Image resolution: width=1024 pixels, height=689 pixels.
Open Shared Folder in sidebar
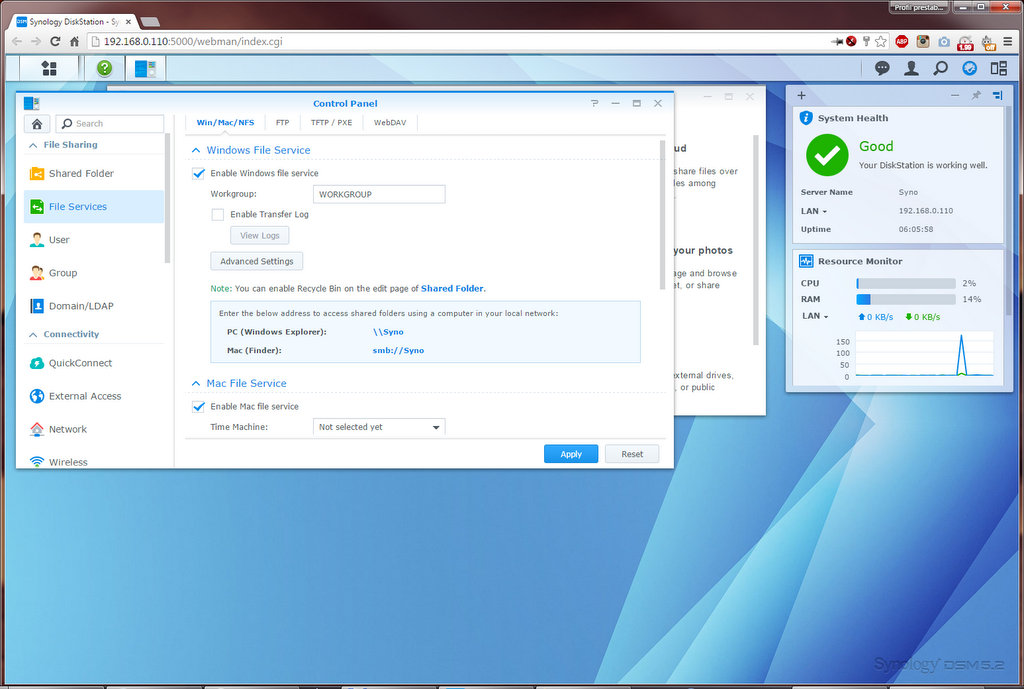(93, 174)
